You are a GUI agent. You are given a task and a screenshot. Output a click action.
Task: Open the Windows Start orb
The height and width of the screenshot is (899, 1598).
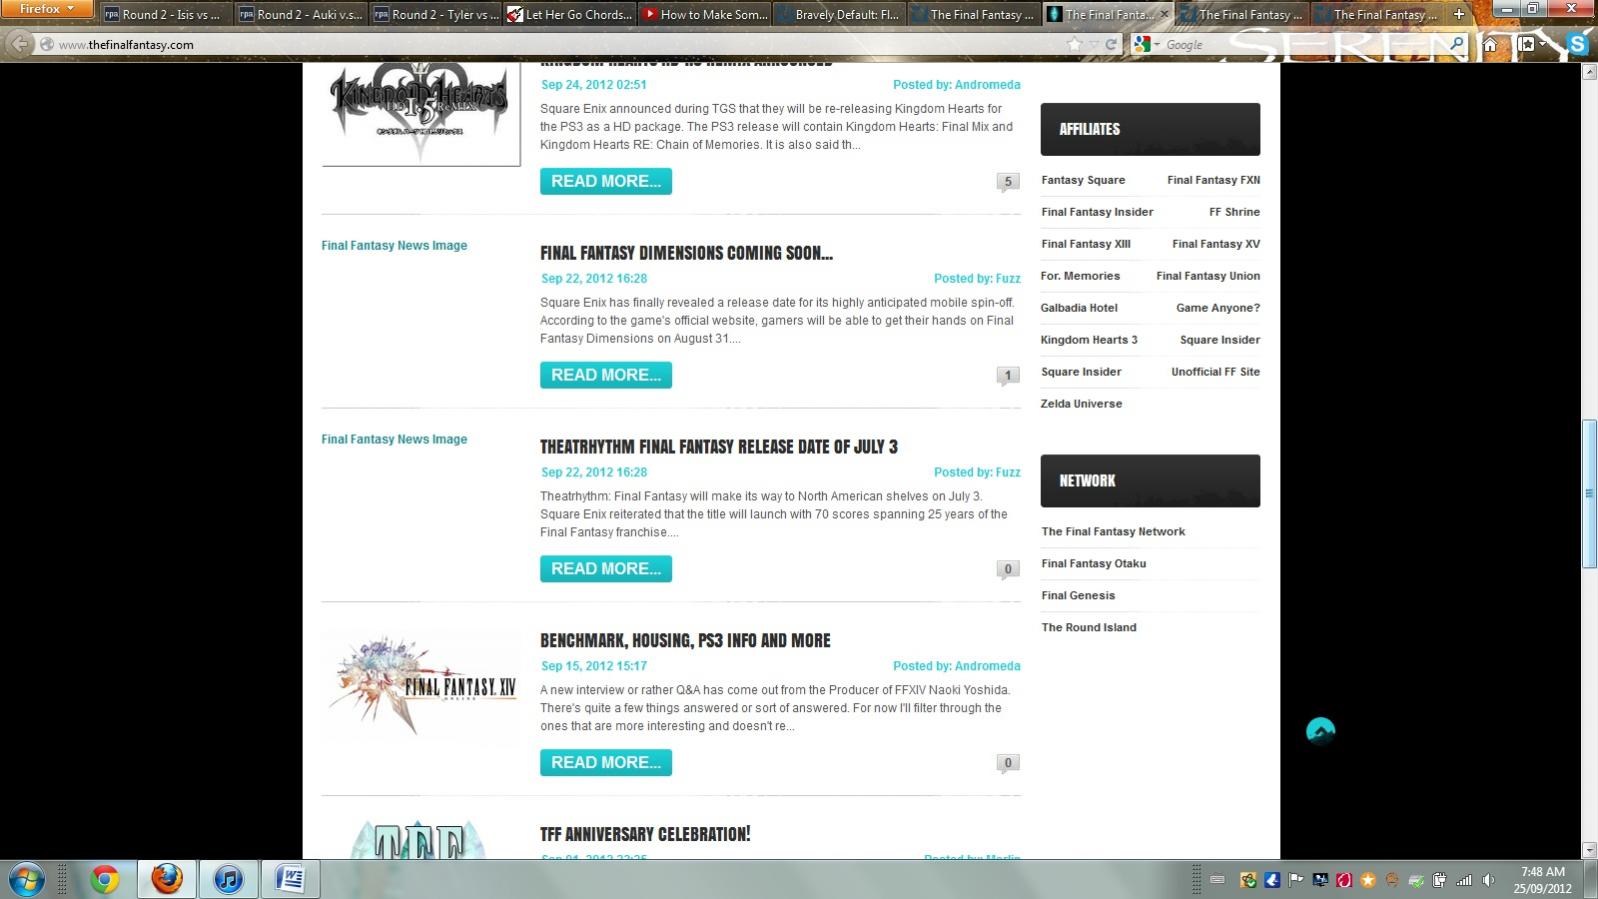click(x=27, y=879)
